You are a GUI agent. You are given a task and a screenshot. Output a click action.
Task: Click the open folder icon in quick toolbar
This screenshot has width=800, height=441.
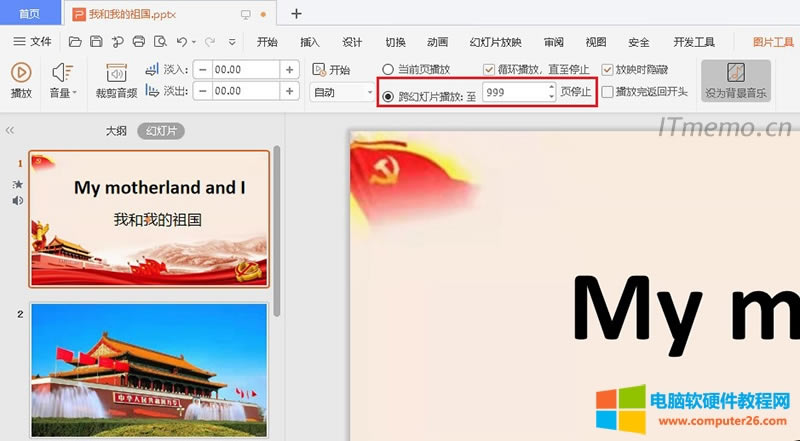coord(75,42)
